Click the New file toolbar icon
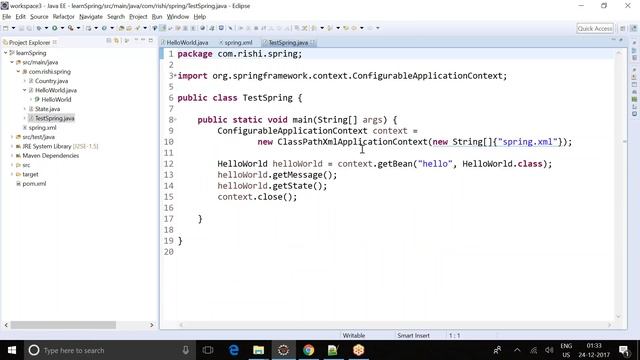Viewport: 640px width, 360px height. 6,28
